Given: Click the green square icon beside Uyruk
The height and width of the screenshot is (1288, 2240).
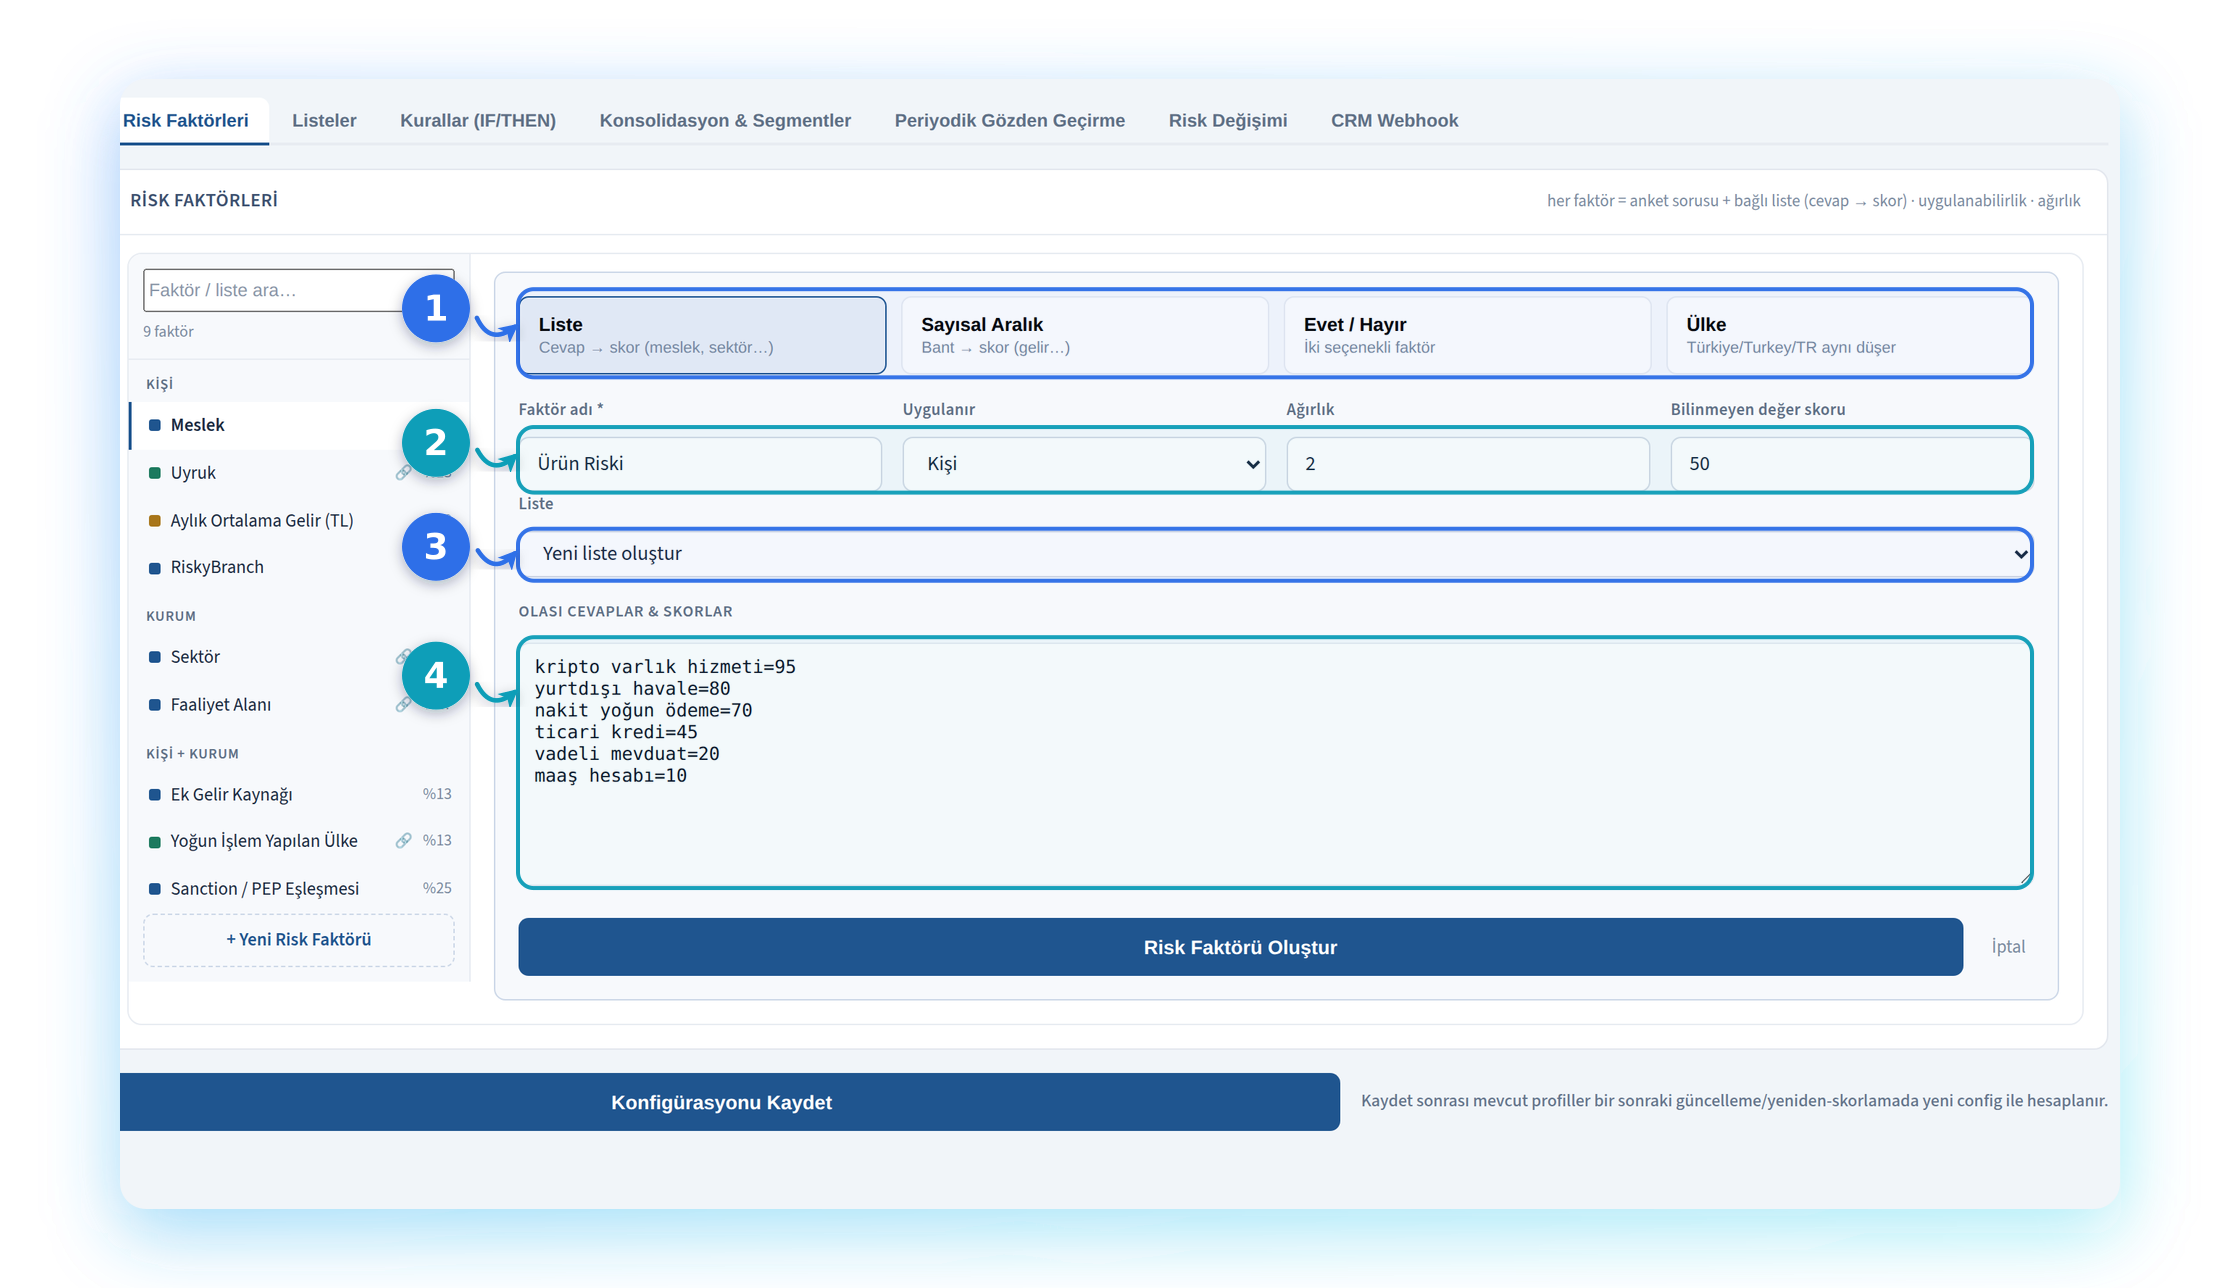Looking at the screenshot, I should tap(155, 473).
